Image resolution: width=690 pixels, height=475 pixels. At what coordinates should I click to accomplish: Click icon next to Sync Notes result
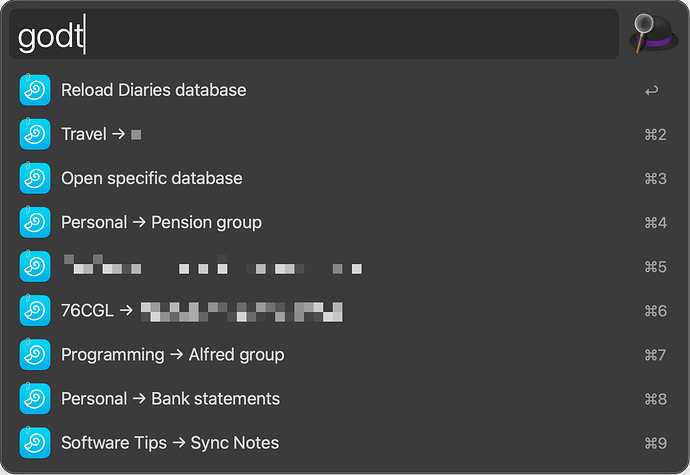pyautogui.click(x=35, y=442)
